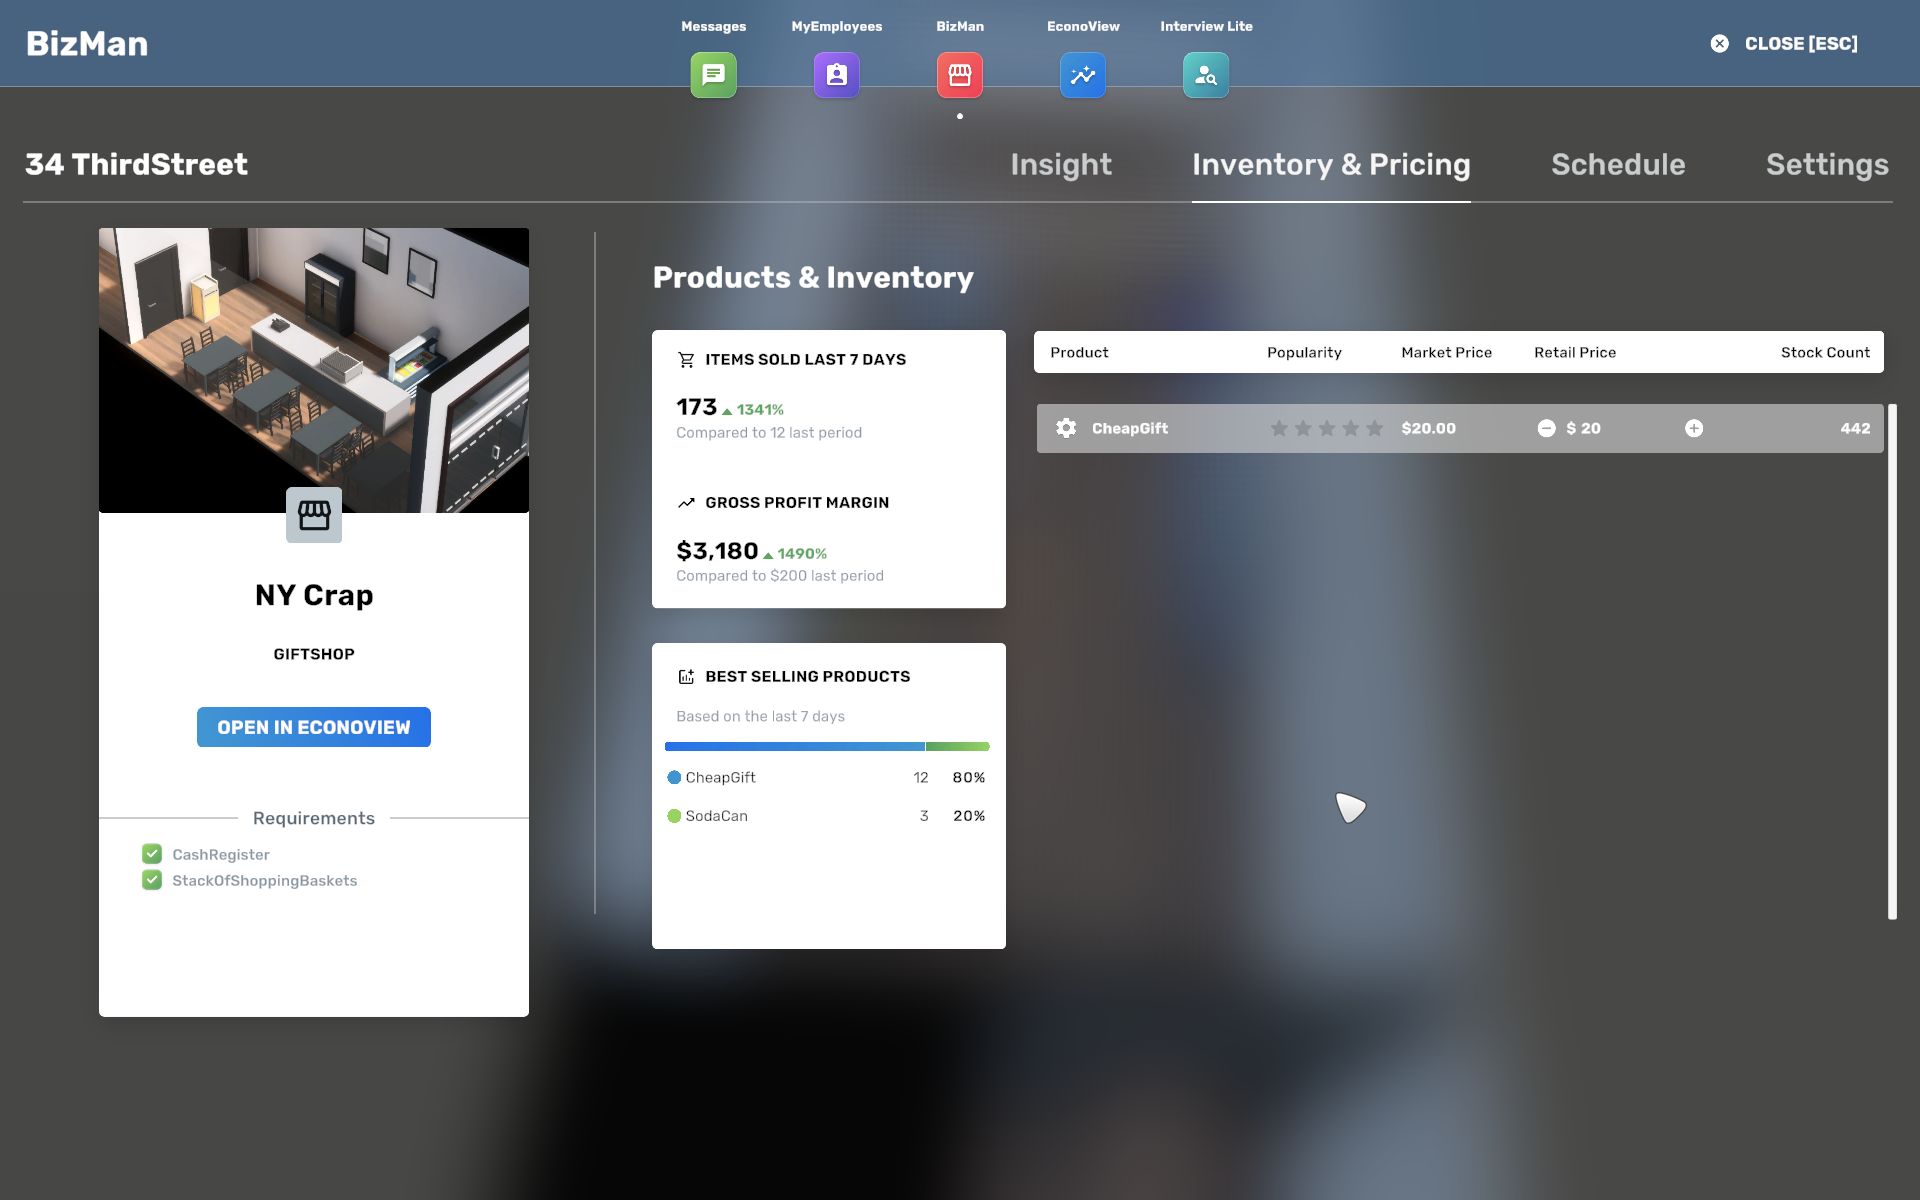Click the giftshop store badge icon
This screenshot has width=1920, height=1200.
click(314, 515)
